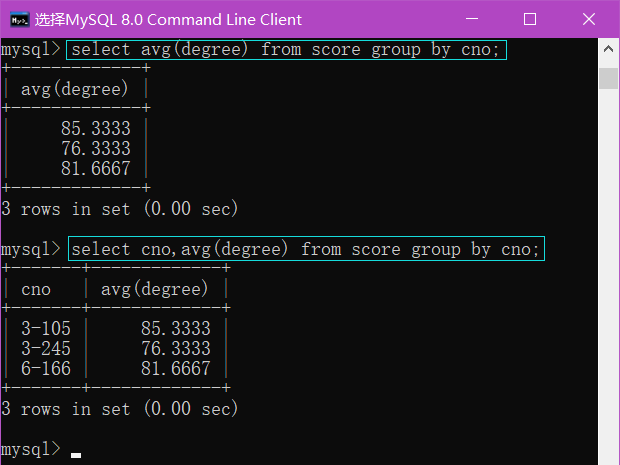The width and height of the screenshot is (620, 465).
Task: Click avg(degree) header in second result table
Action: click(155, 289)
